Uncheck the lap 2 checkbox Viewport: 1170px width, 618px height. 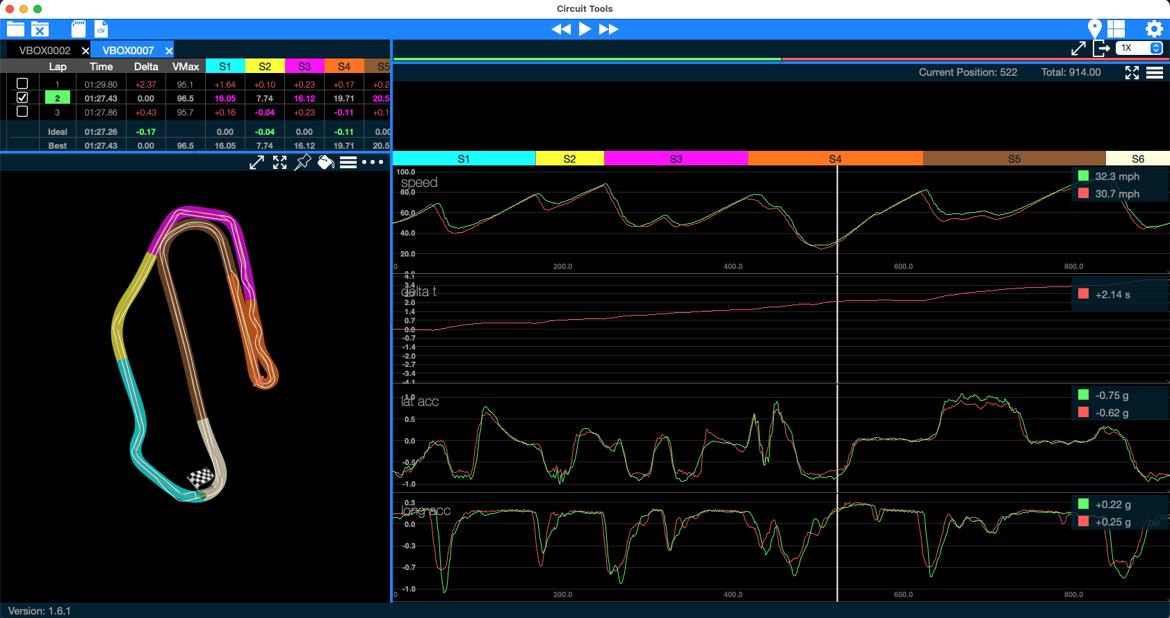click(x=22, y=98)
